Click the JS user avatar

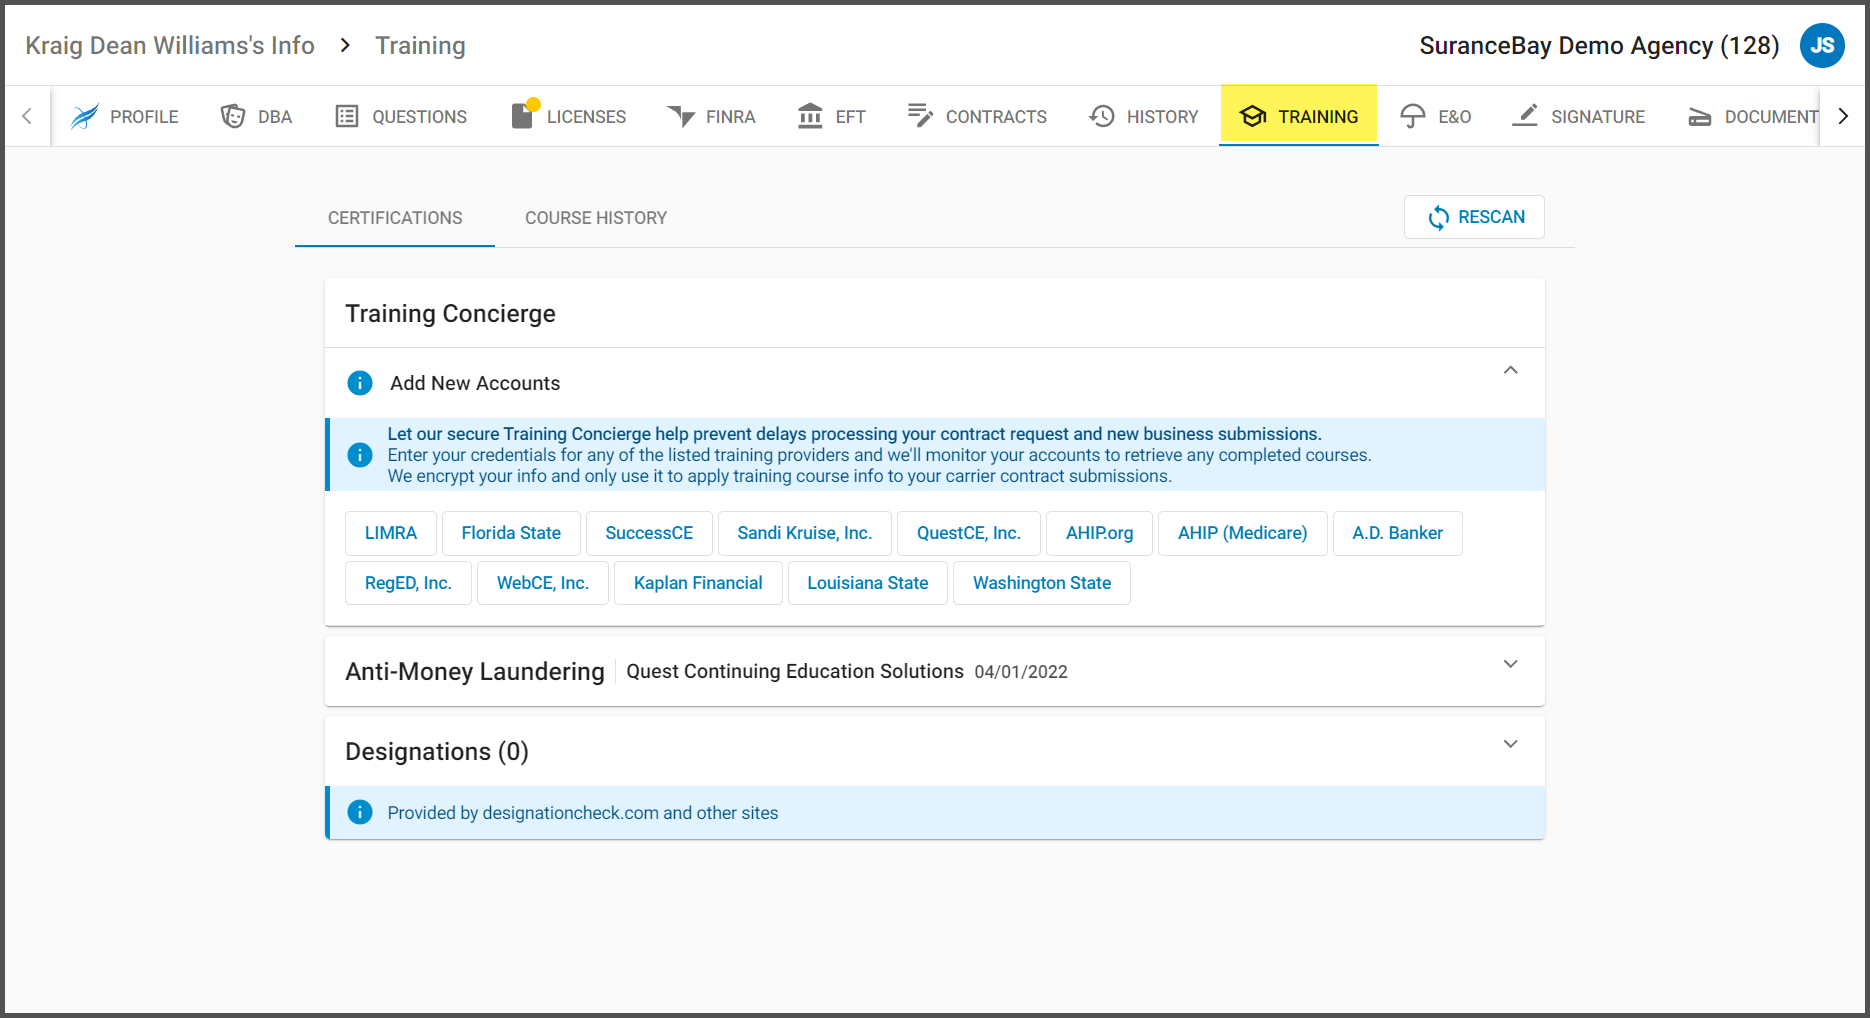point(1822,45)
